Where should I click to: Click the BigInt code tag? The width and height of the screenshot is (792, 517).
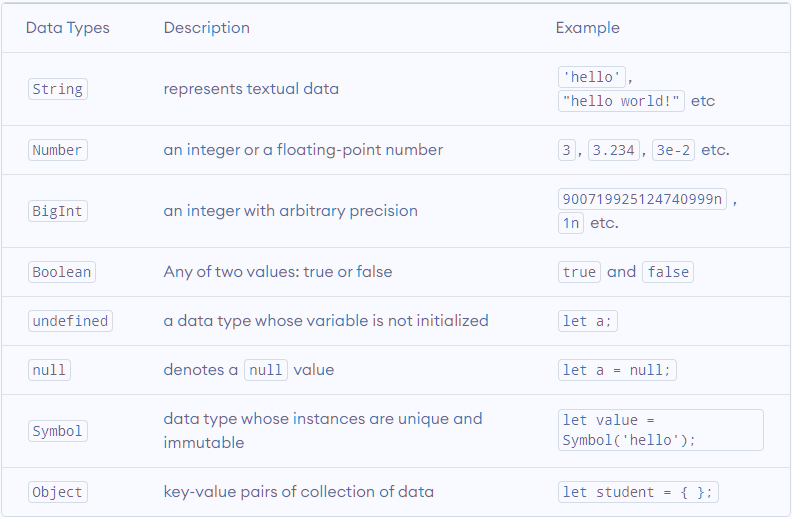coord(58,211)
